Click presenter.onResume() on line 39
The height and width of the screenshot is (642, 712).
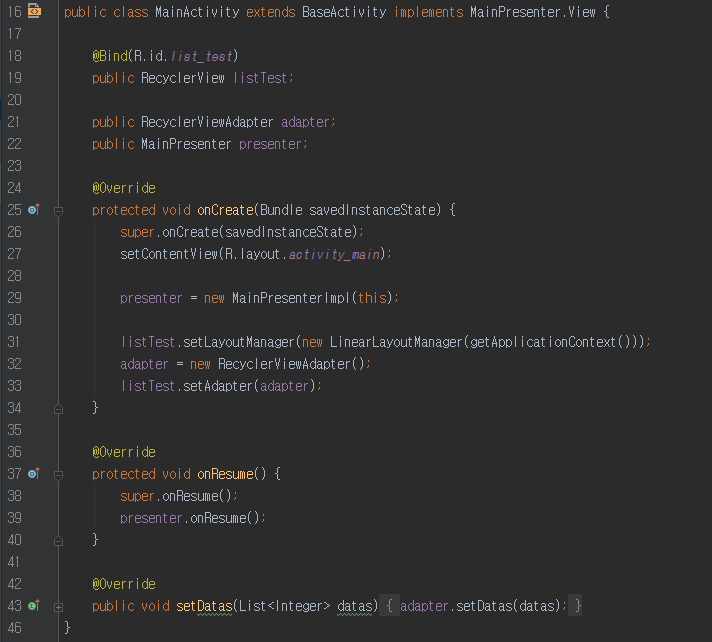click(190, 518)
